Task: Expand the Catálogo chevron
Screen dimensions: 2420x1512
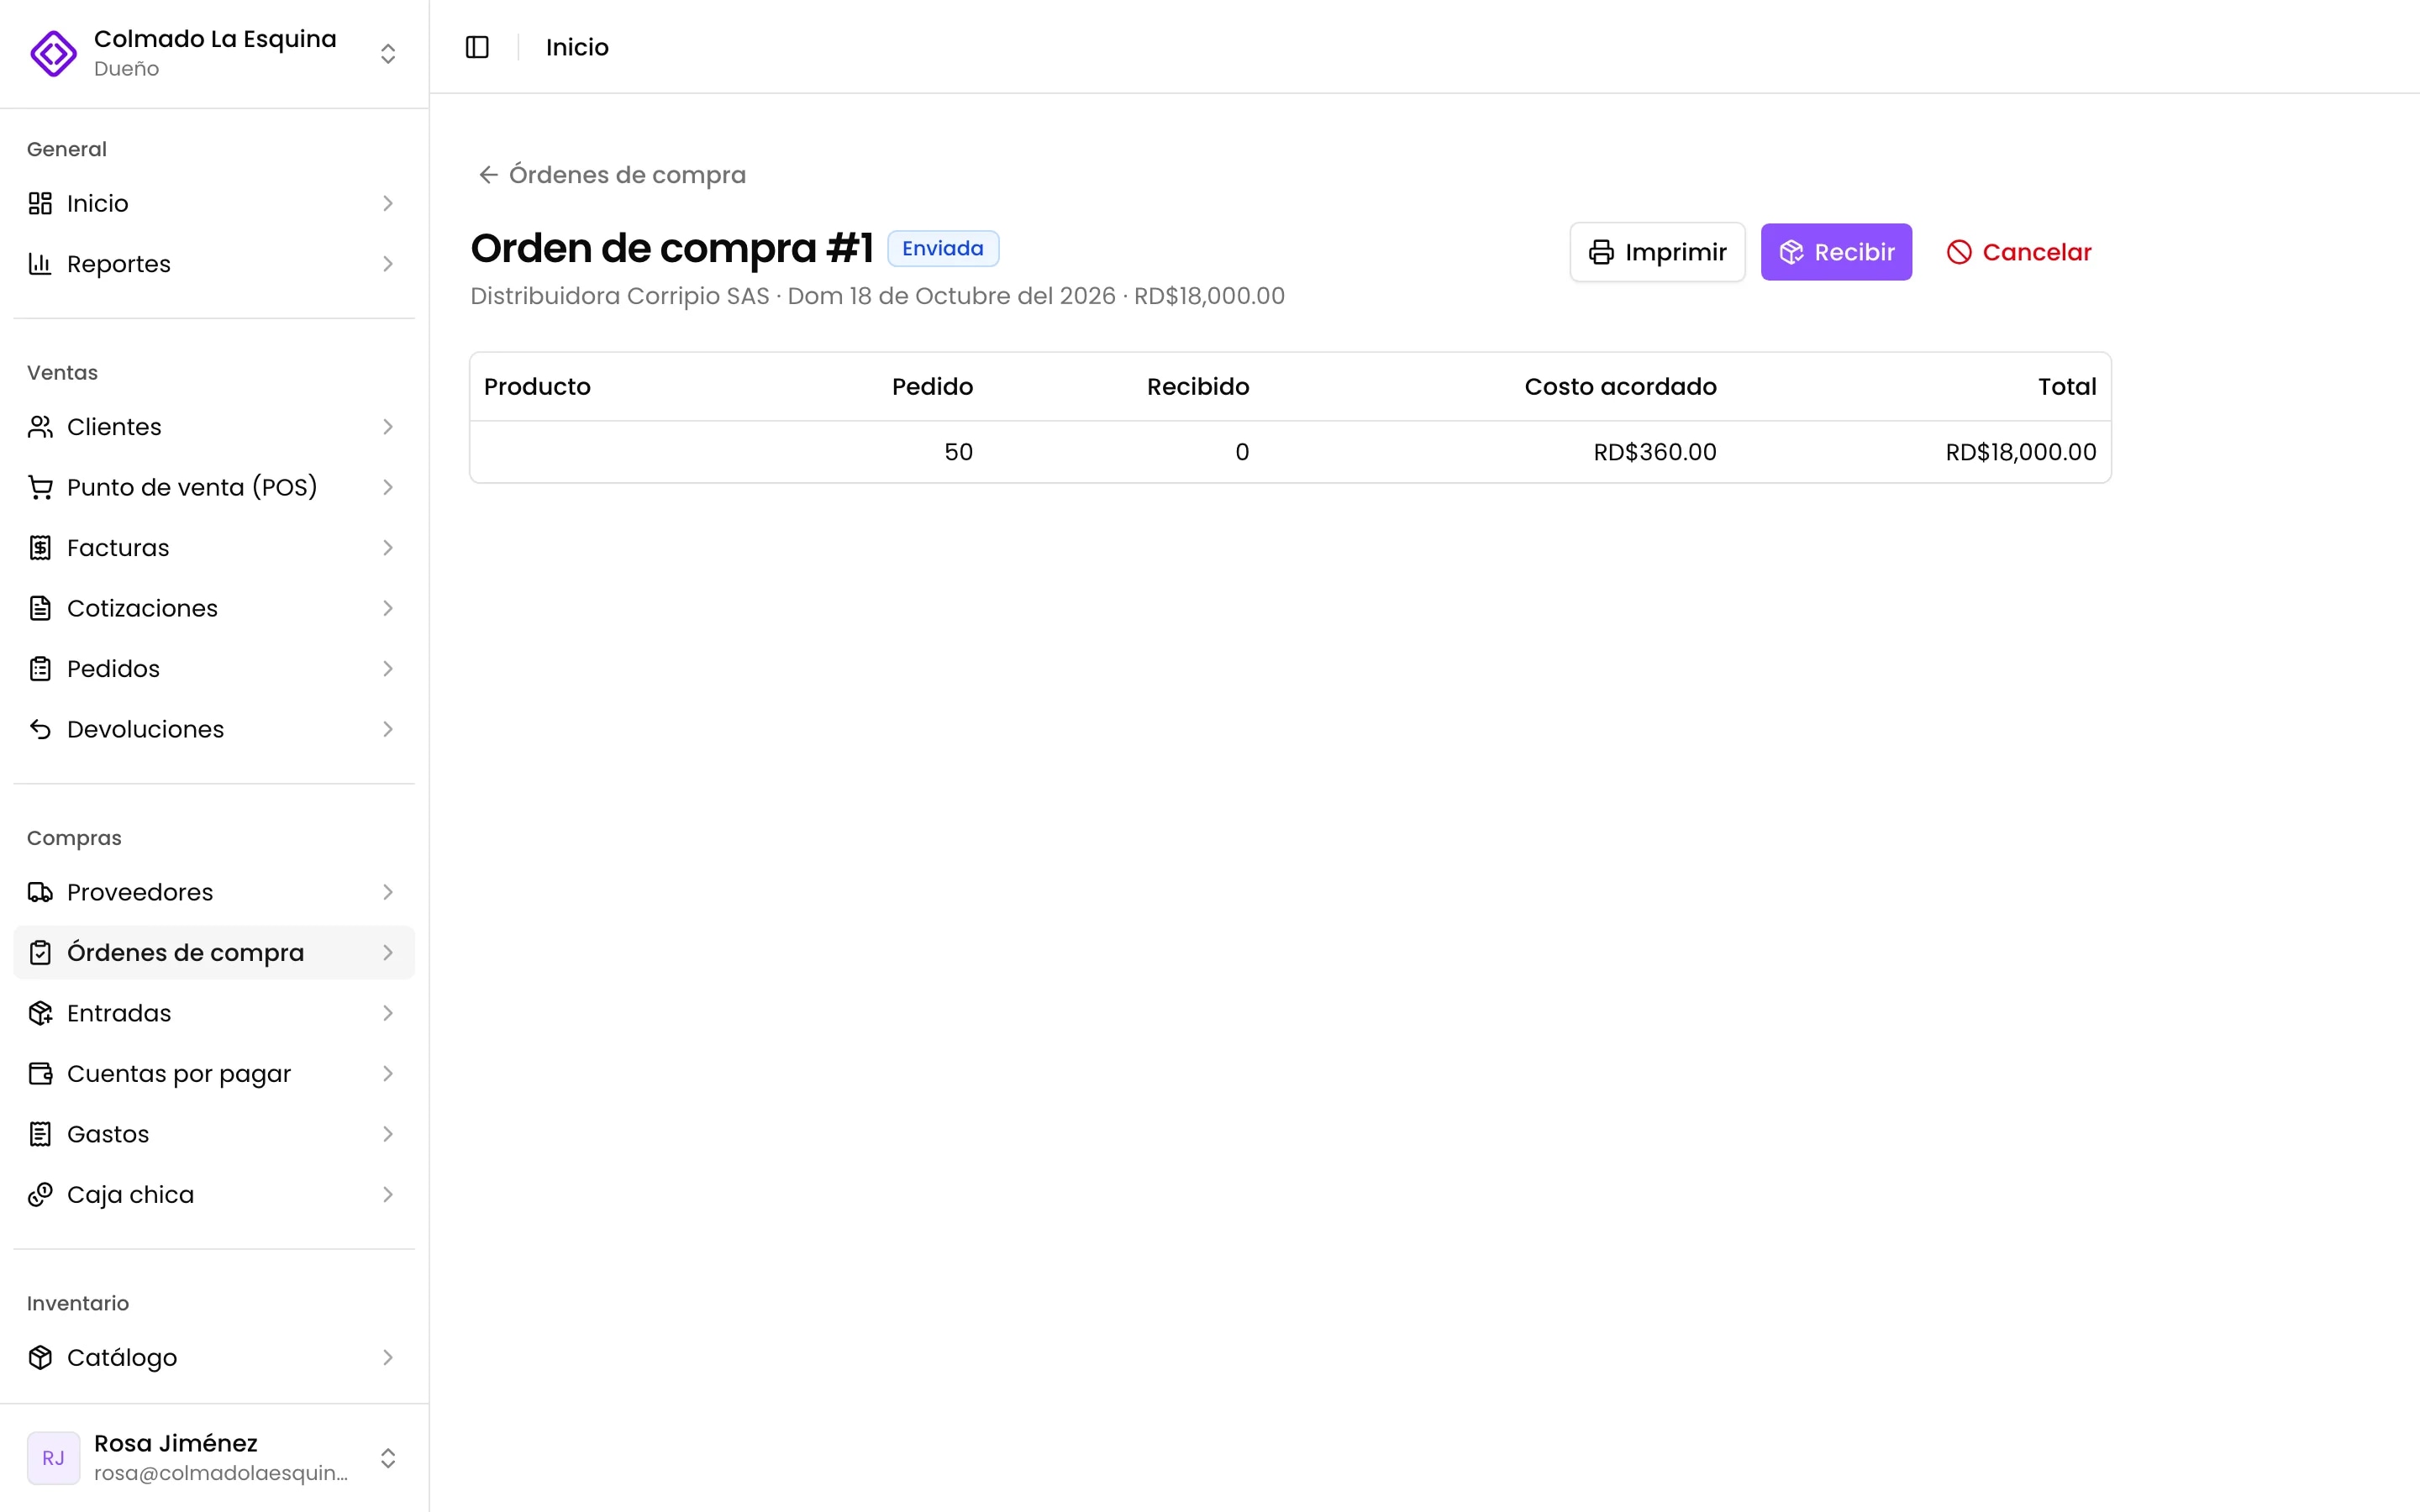Action: click(x=388, y=1357)
